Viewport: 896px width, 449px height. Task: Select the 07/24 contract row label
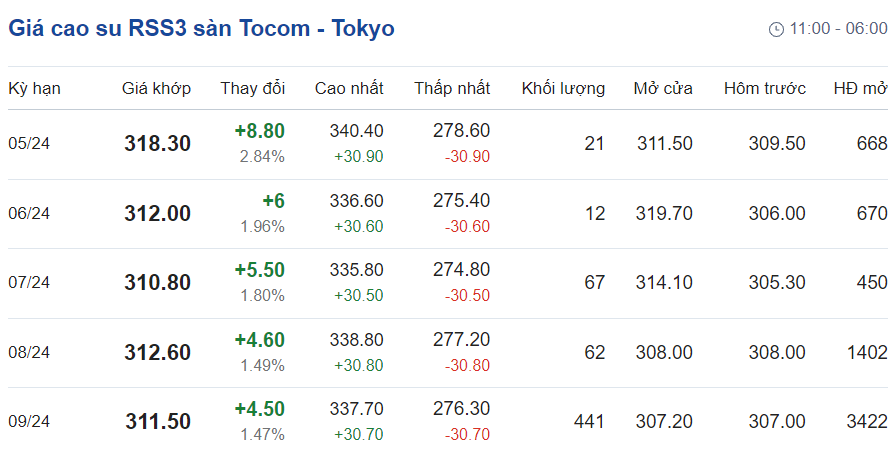tap(29, 283)
